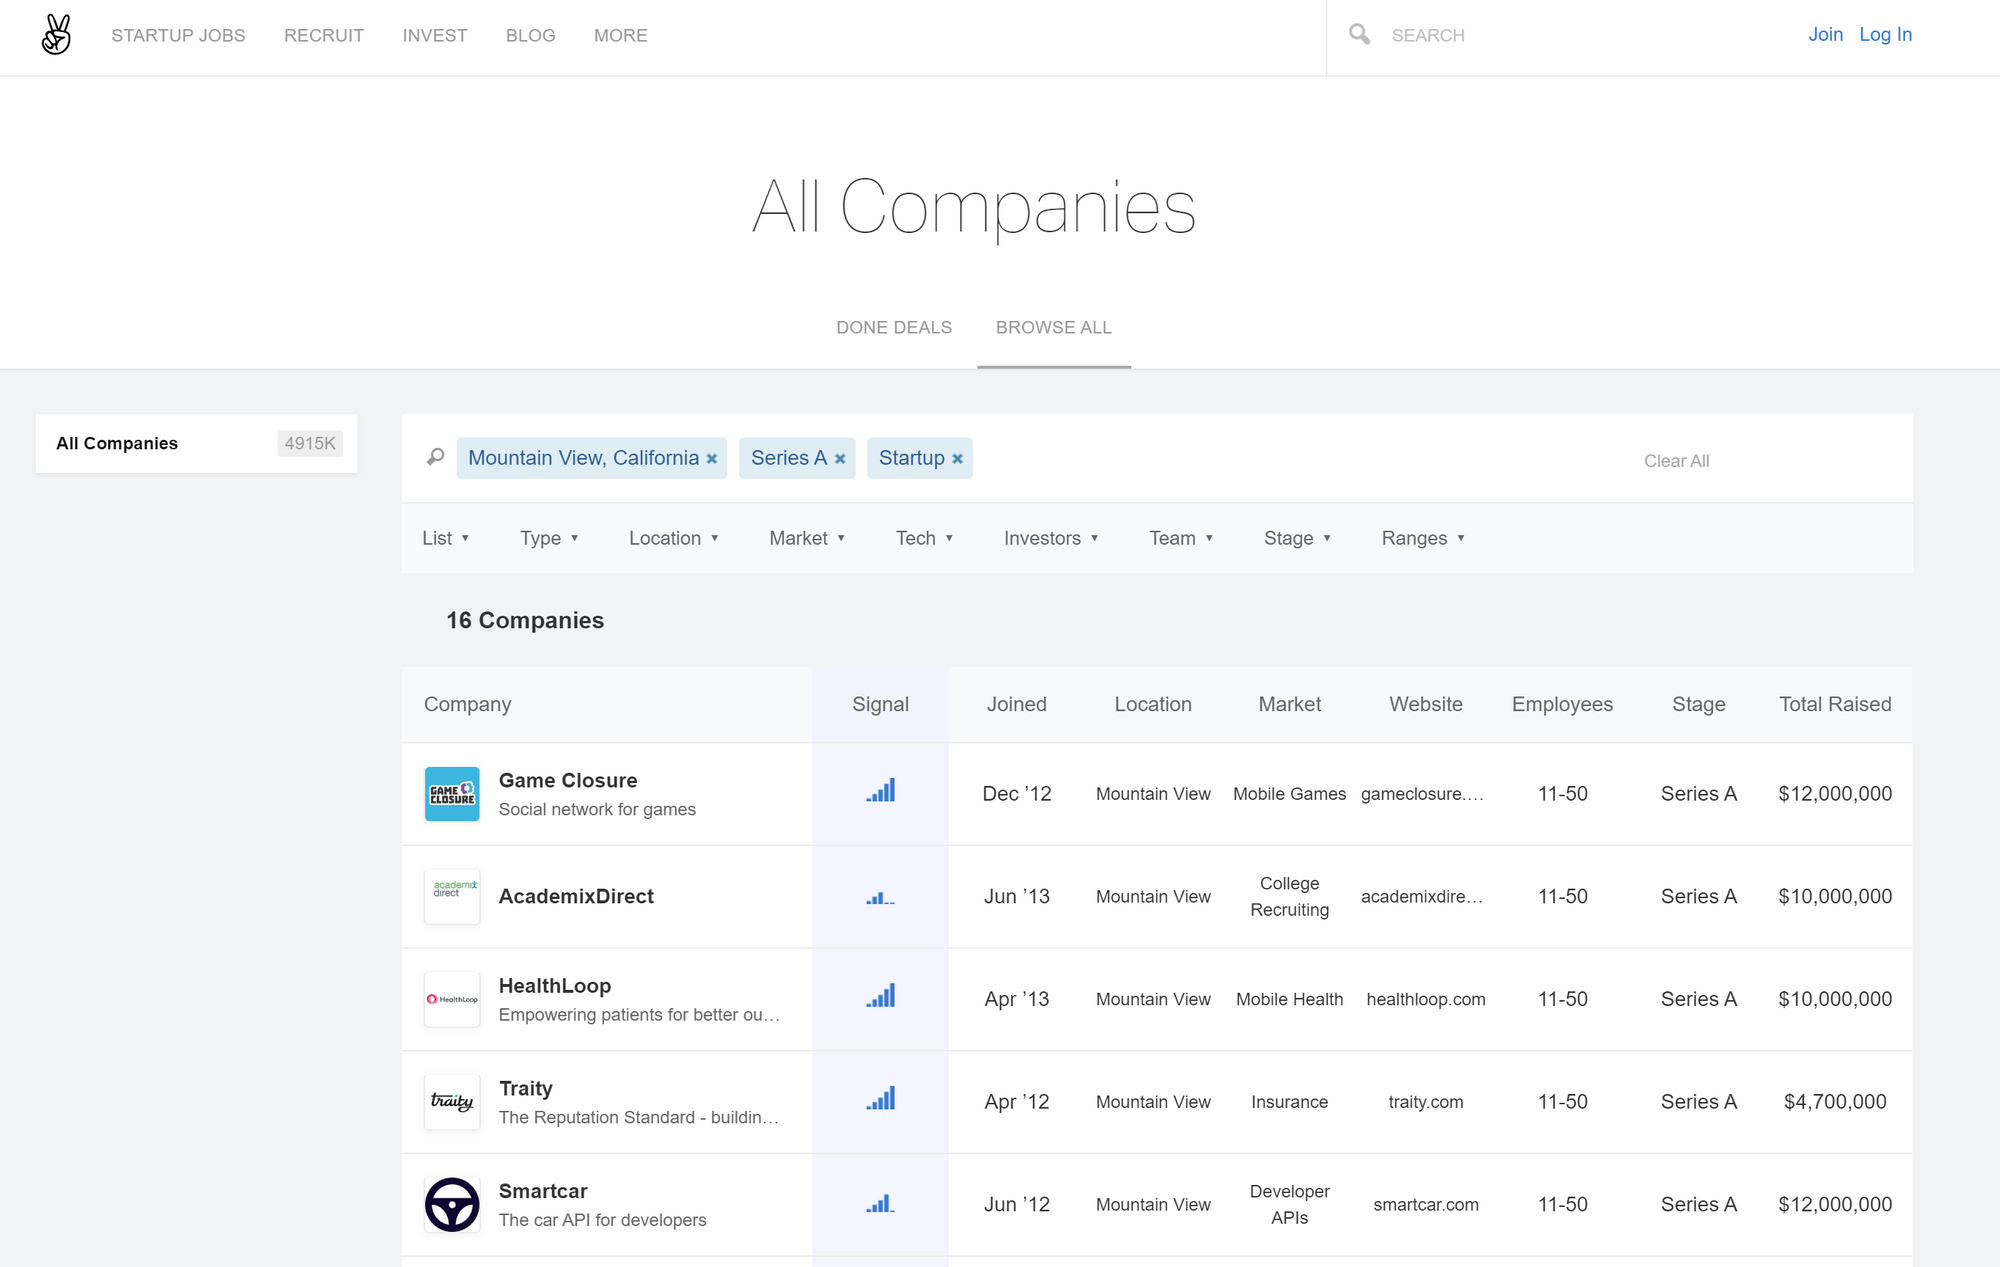The height and width of the screenshot is (1267, 2000).
Task: Open the Traity logo thumbnail
Action: tap(452, 1102)
